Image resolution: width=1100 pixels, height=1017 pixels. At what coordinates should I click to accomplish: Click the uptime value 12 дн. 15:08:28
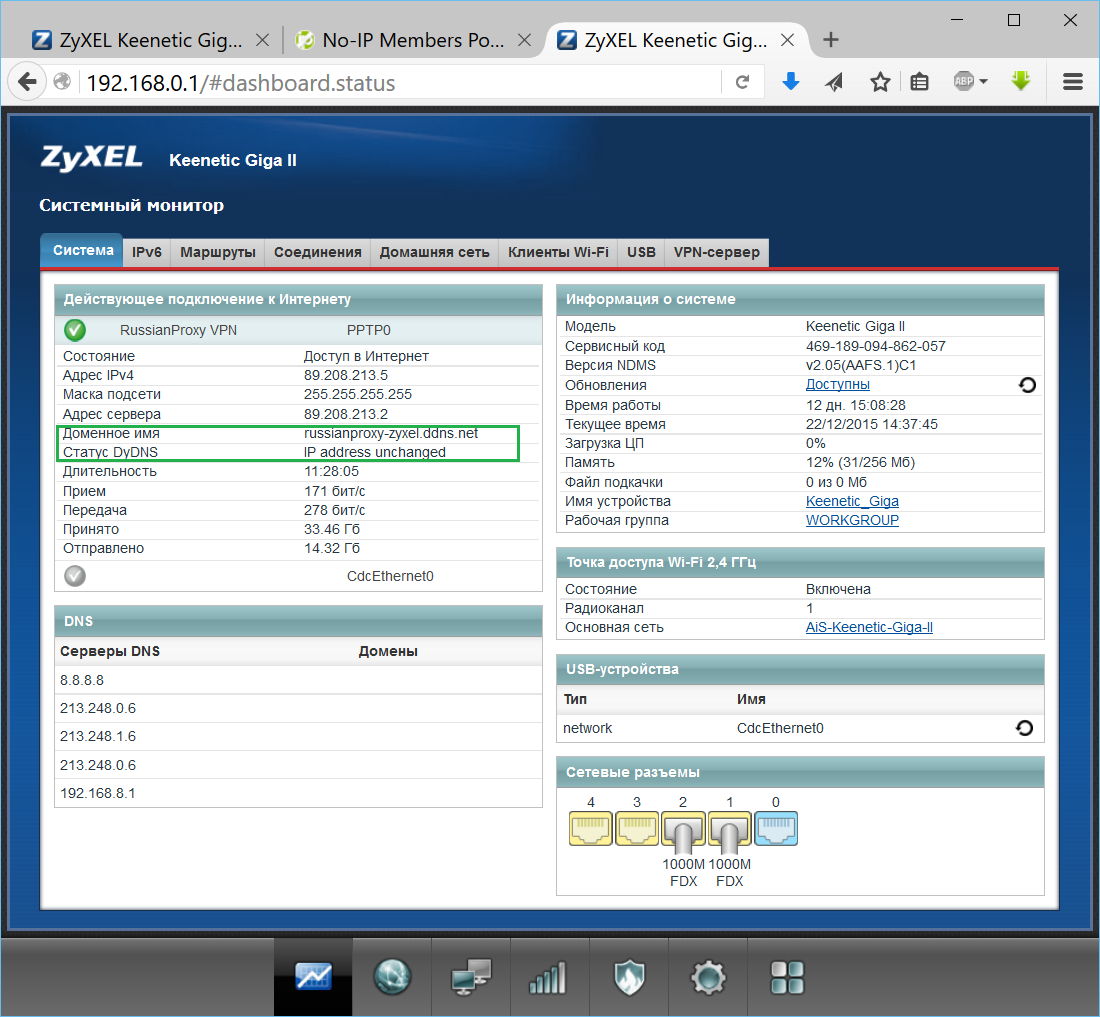click(x=855, y=405)
